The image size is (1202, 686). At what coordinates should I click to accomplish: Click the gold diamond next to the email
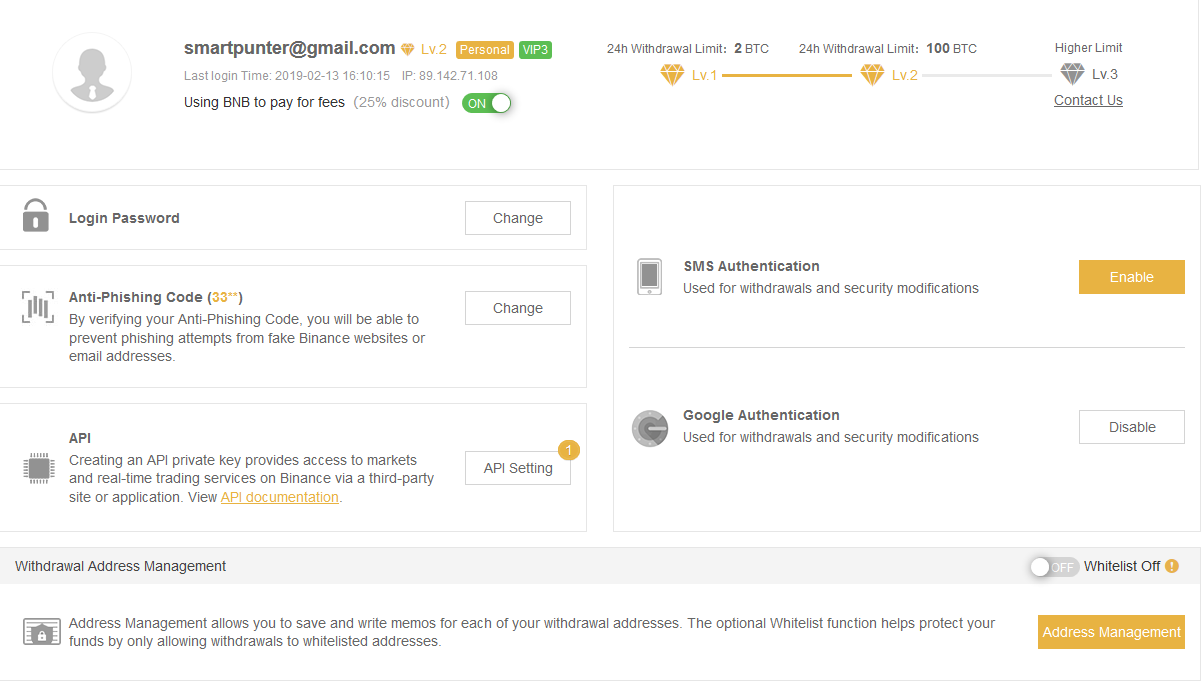pos(407,49)
